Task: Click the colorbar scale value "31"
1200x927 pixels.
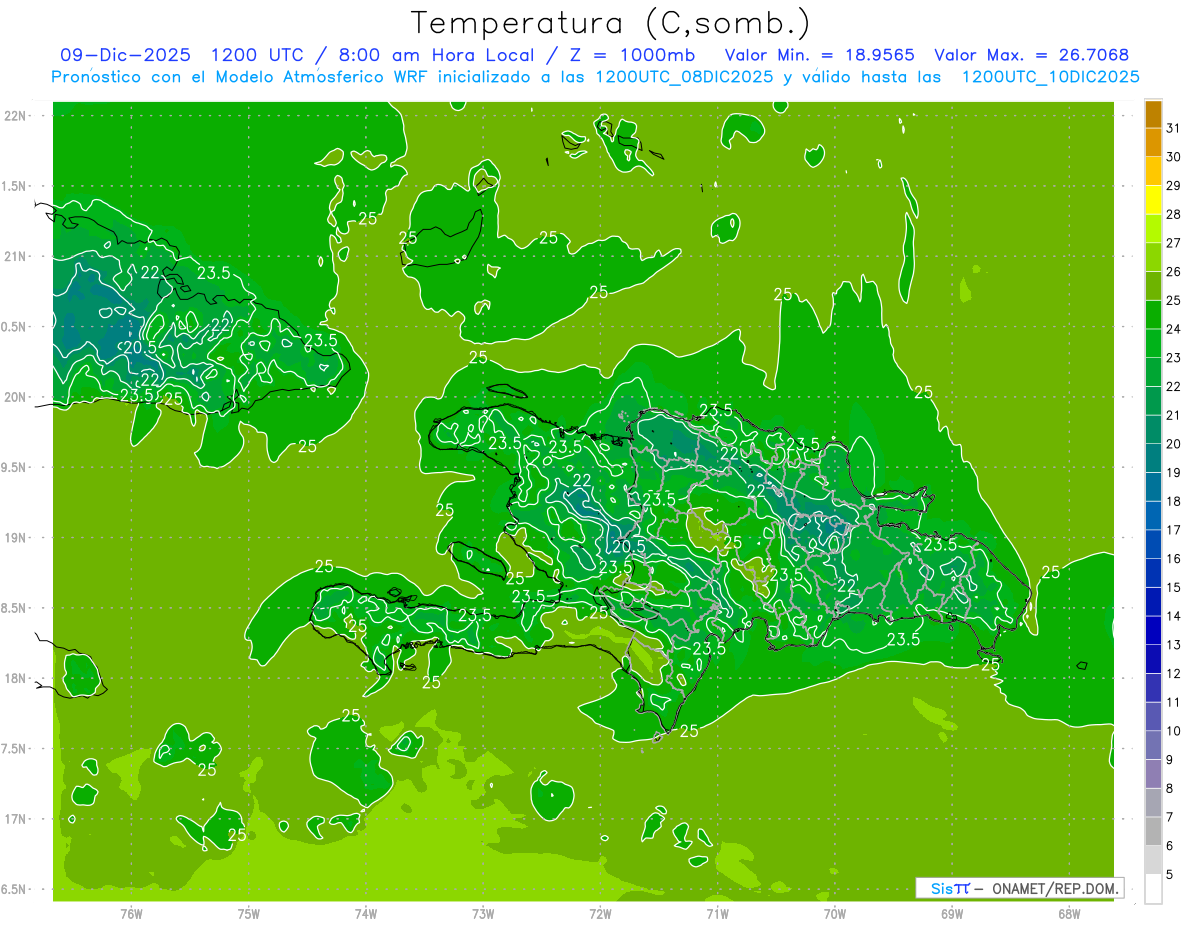Action: 1173,128
